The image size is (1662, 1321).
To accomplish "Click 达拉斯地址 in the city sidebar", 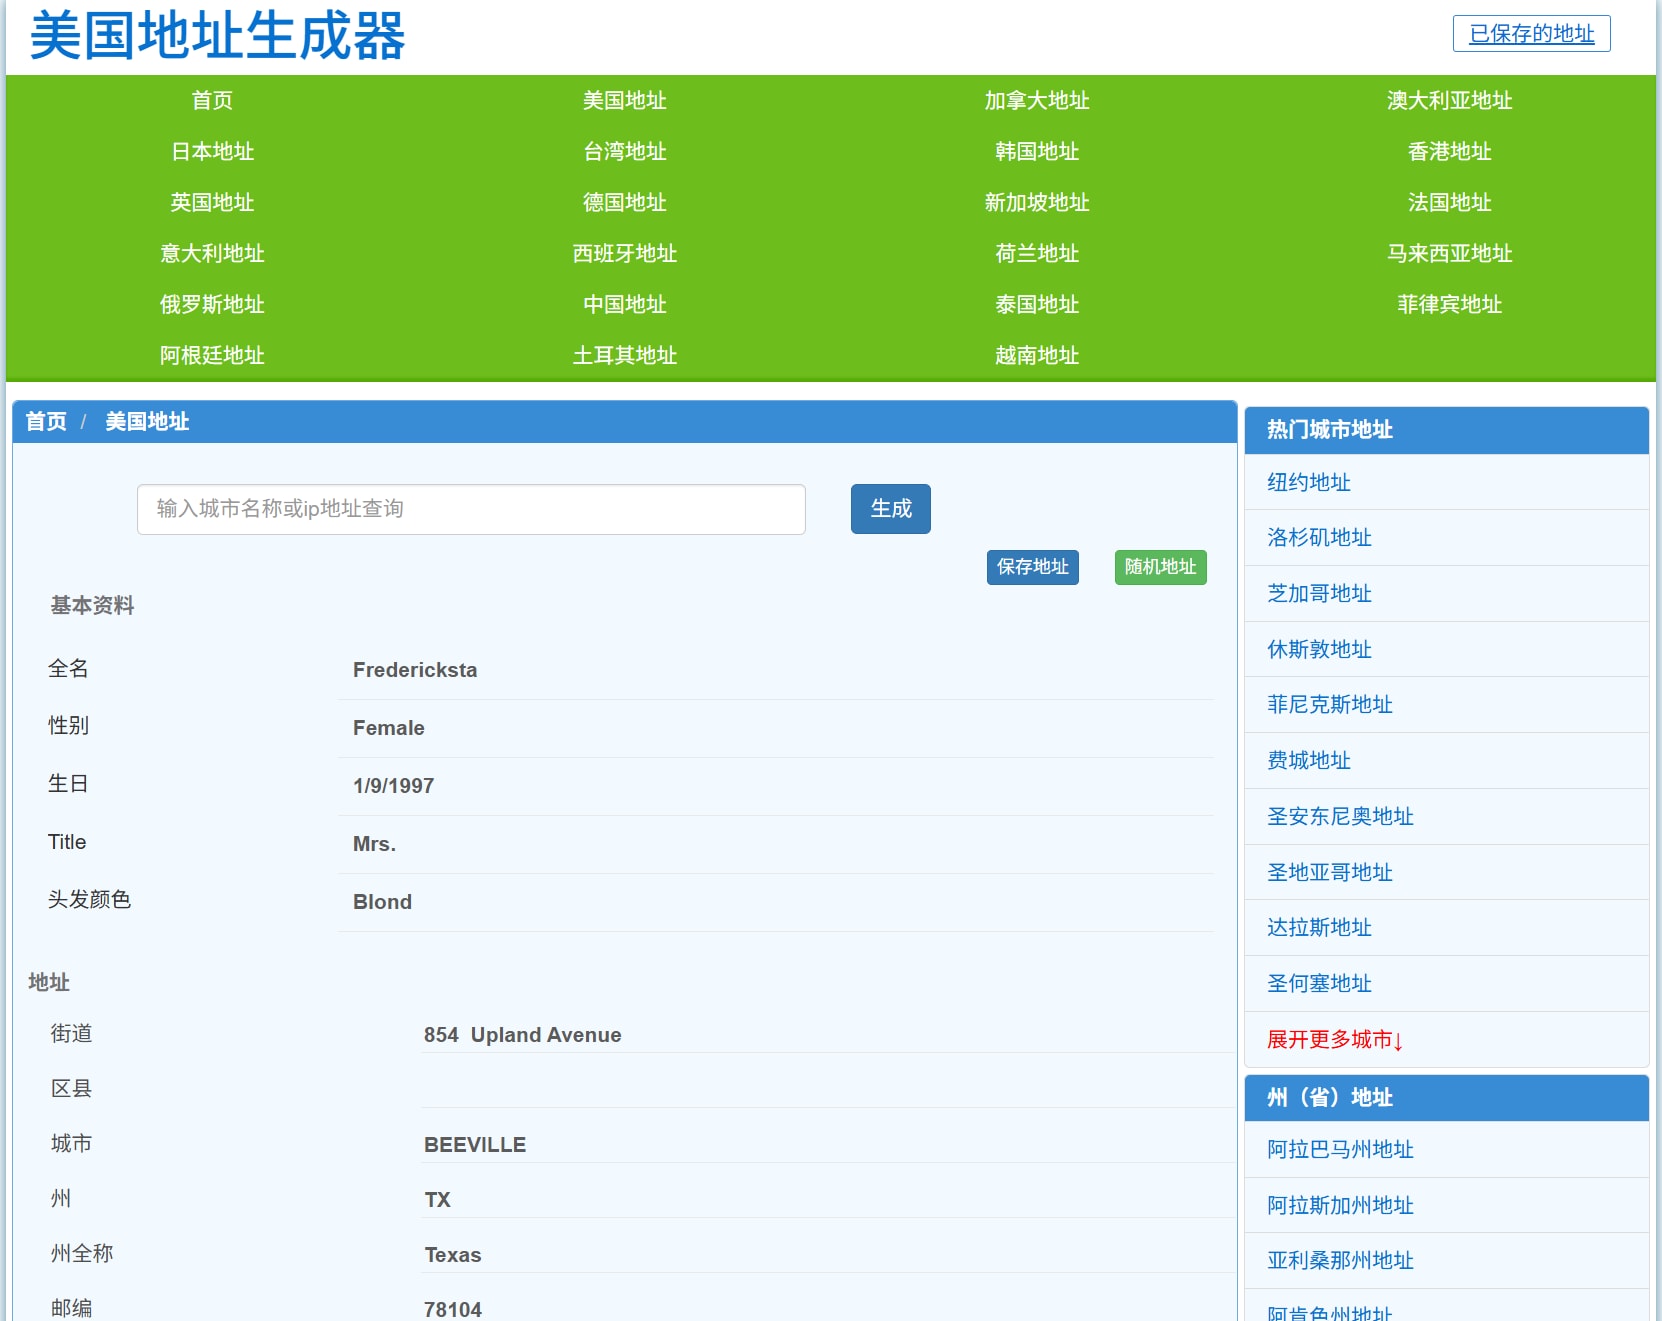I will (1318, 928).
